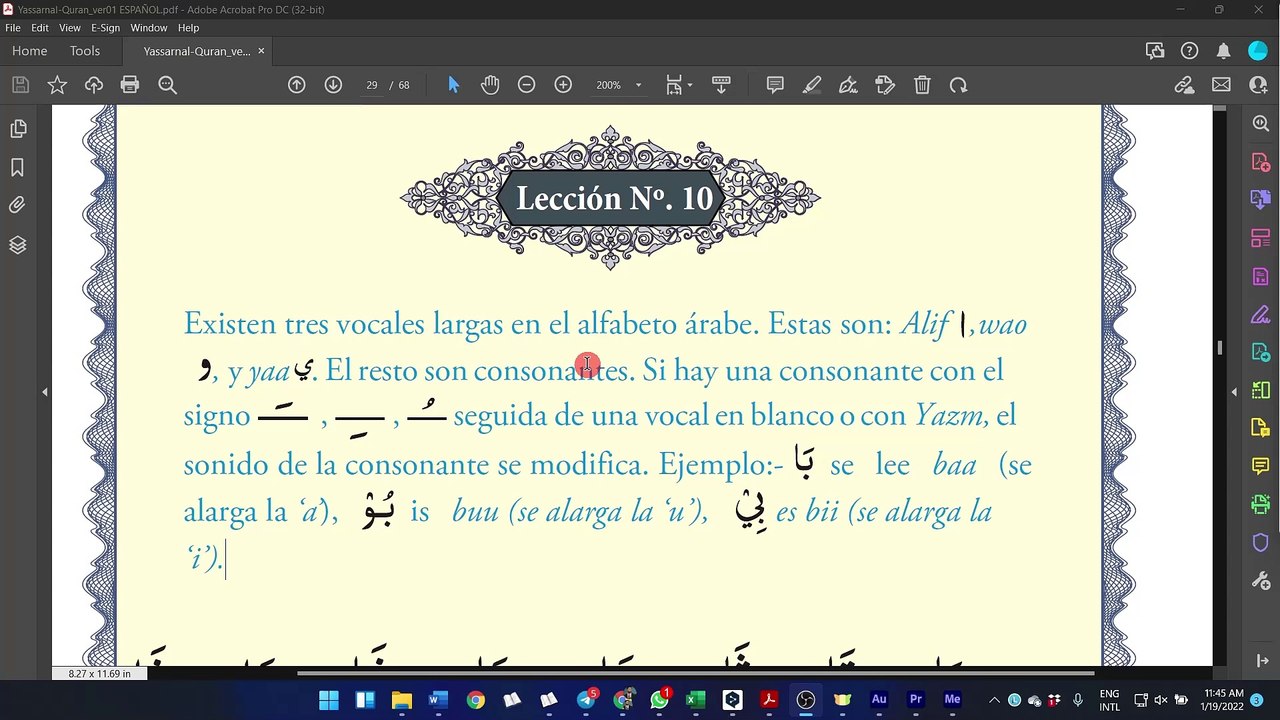Viewport: 1280px width, 720px height.
Task: Open Adobe Audition from the taskbar
Action: [879, 700]
